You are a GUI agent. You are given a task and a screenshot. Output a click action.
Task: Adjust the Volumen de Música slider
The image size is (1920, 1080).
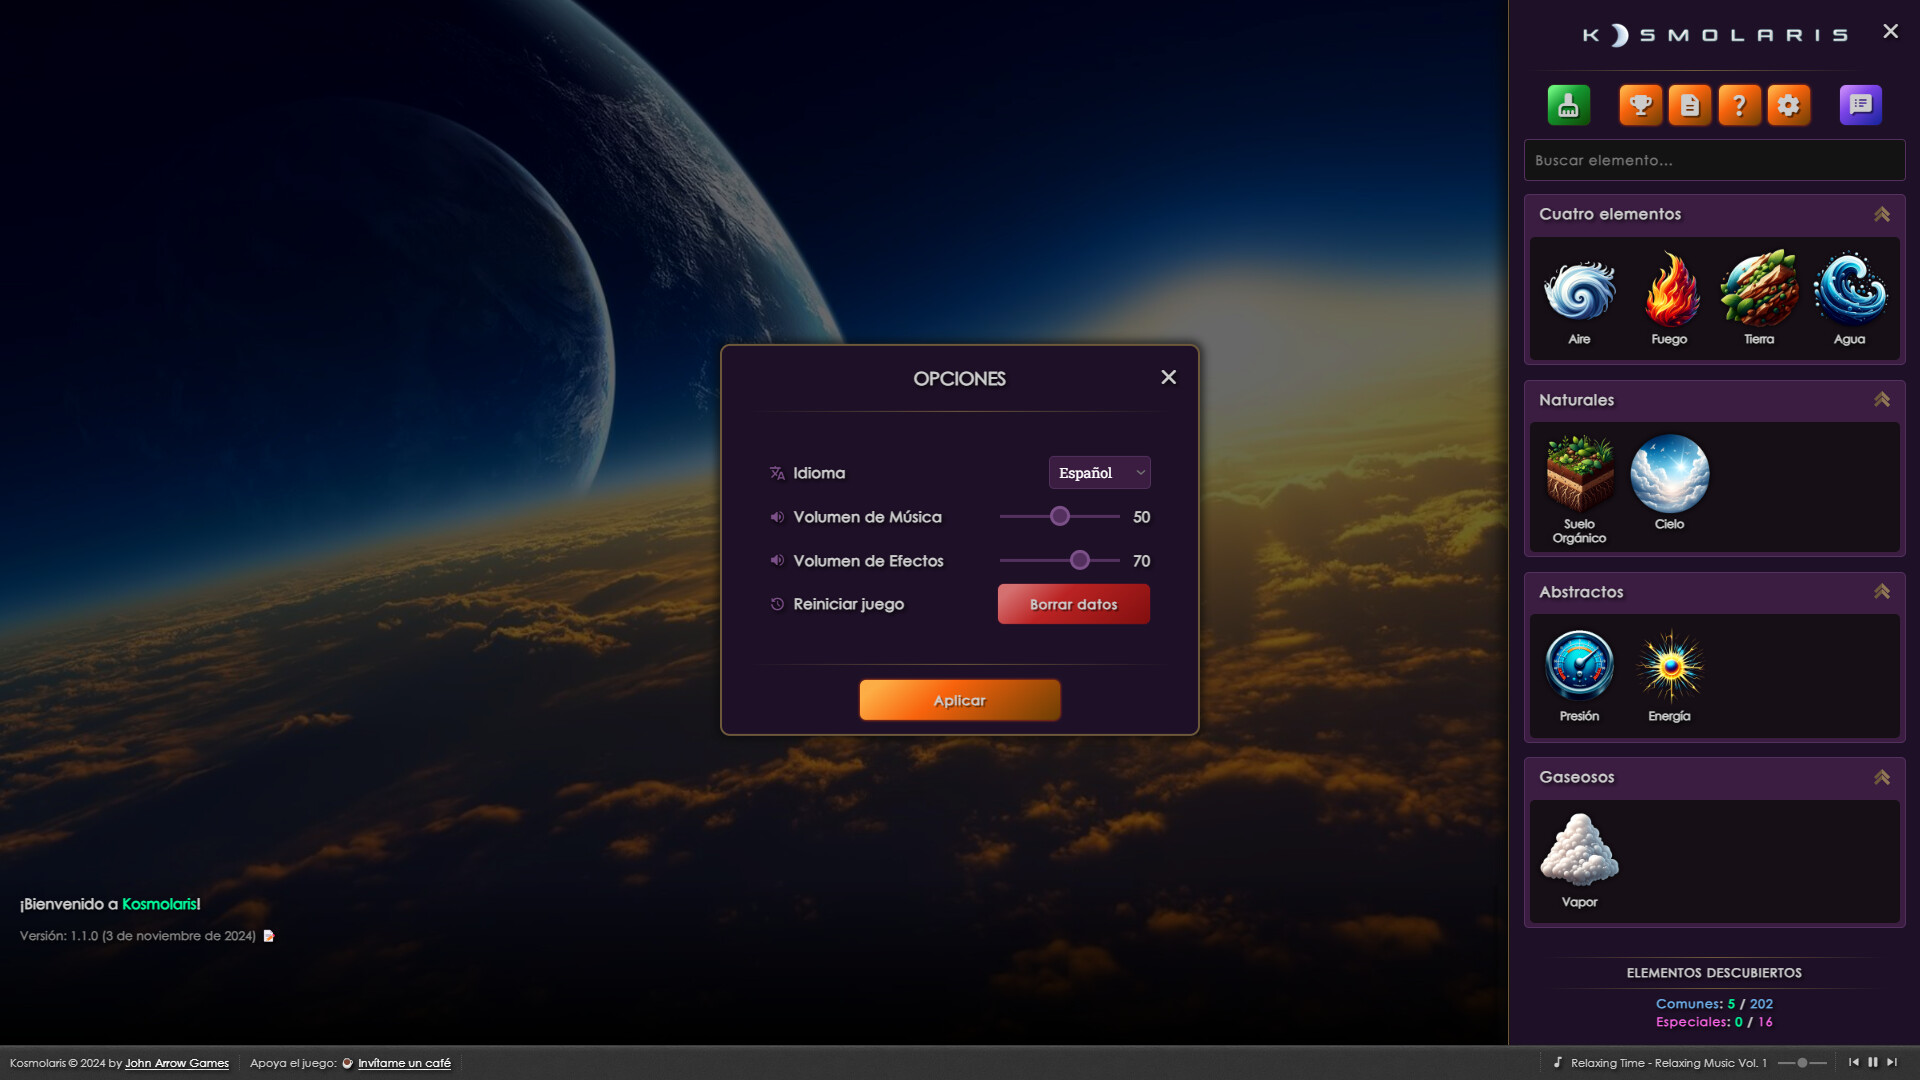pyautogui.click(x=1059, y=517)
